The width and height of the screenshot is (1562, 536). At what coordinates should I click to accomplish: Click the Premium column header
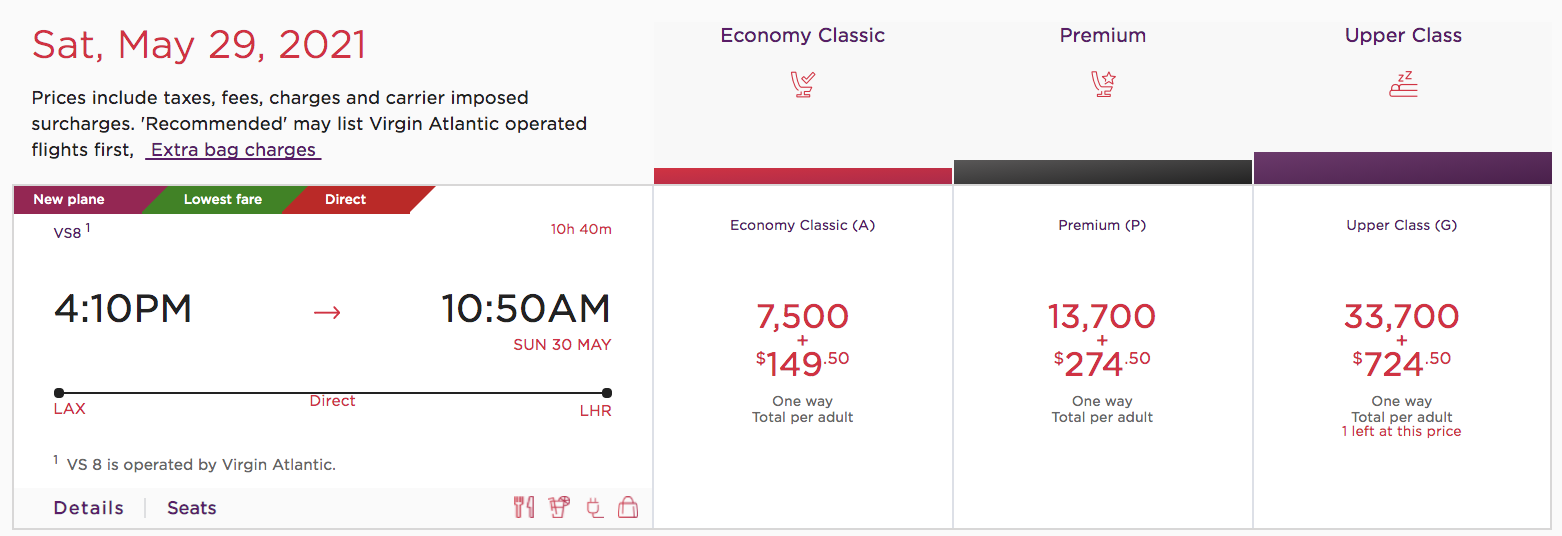pyautogui.click(x=1103, y=35)
